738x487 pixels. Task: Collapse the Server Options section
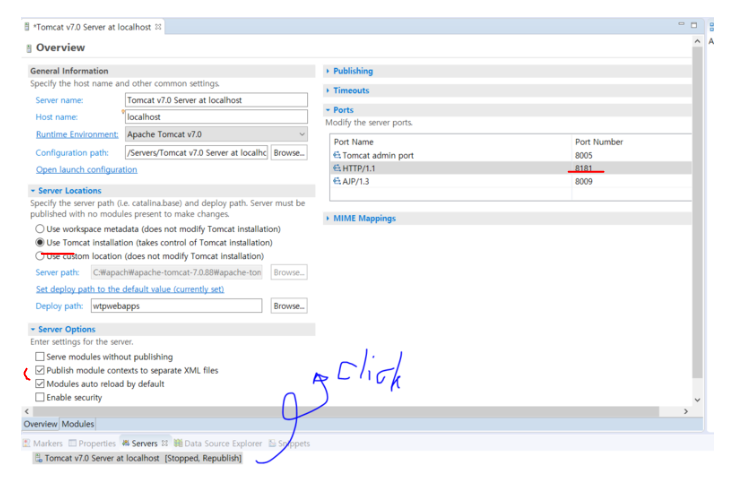pyautogui.click(x=33, y=329)
